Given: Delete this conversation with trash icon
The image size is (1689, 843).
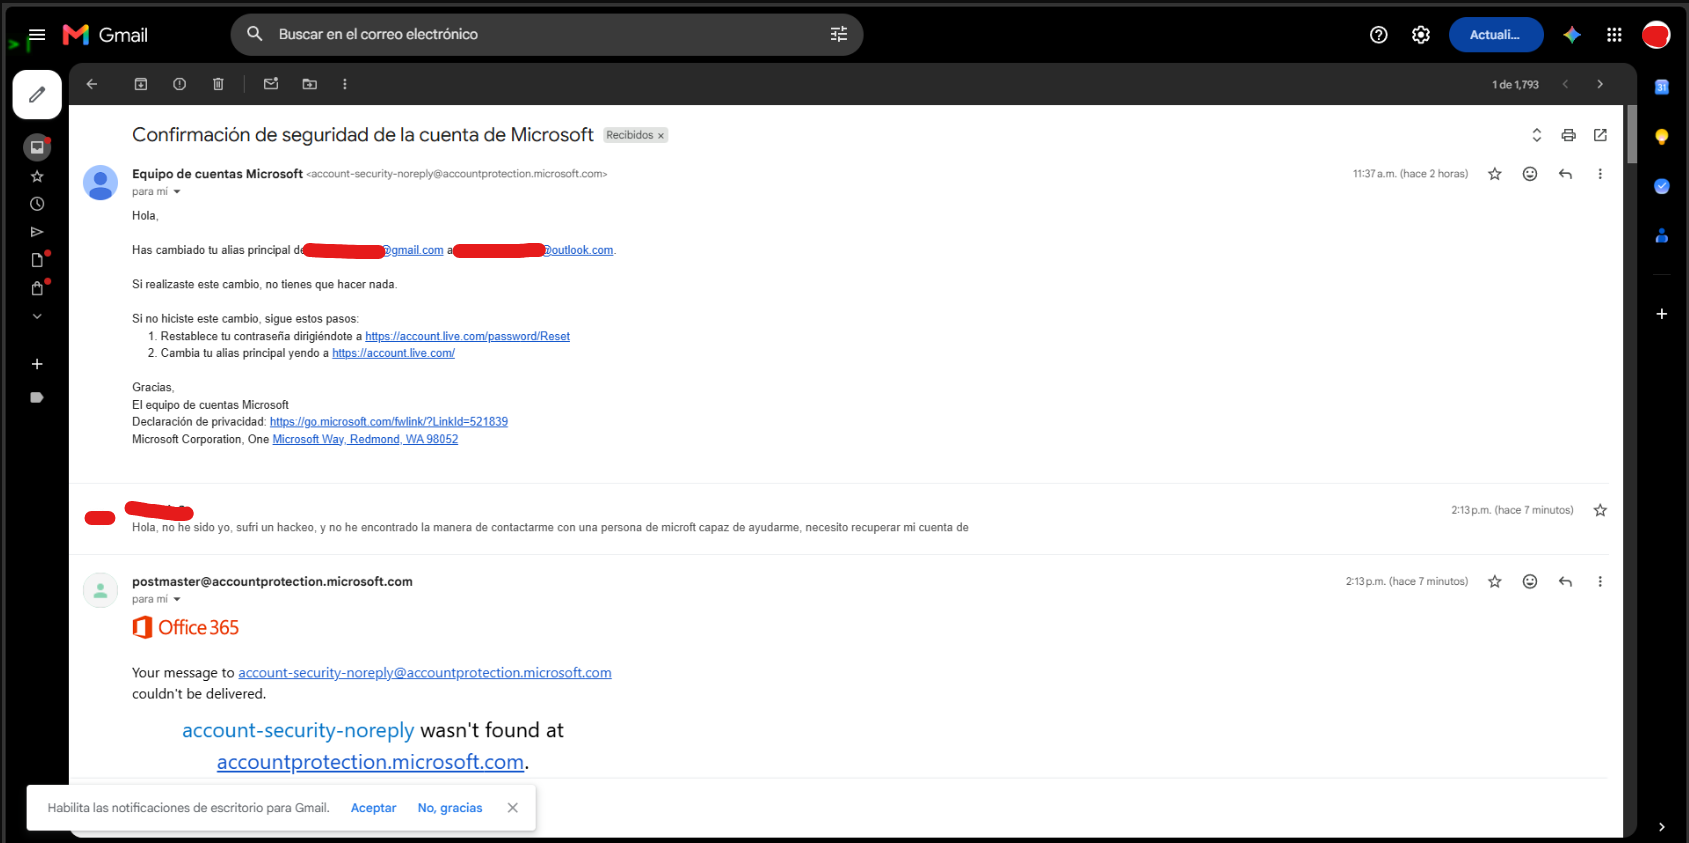Looking at the screenshot, I should pyautogui.click(x=218, y=84).
